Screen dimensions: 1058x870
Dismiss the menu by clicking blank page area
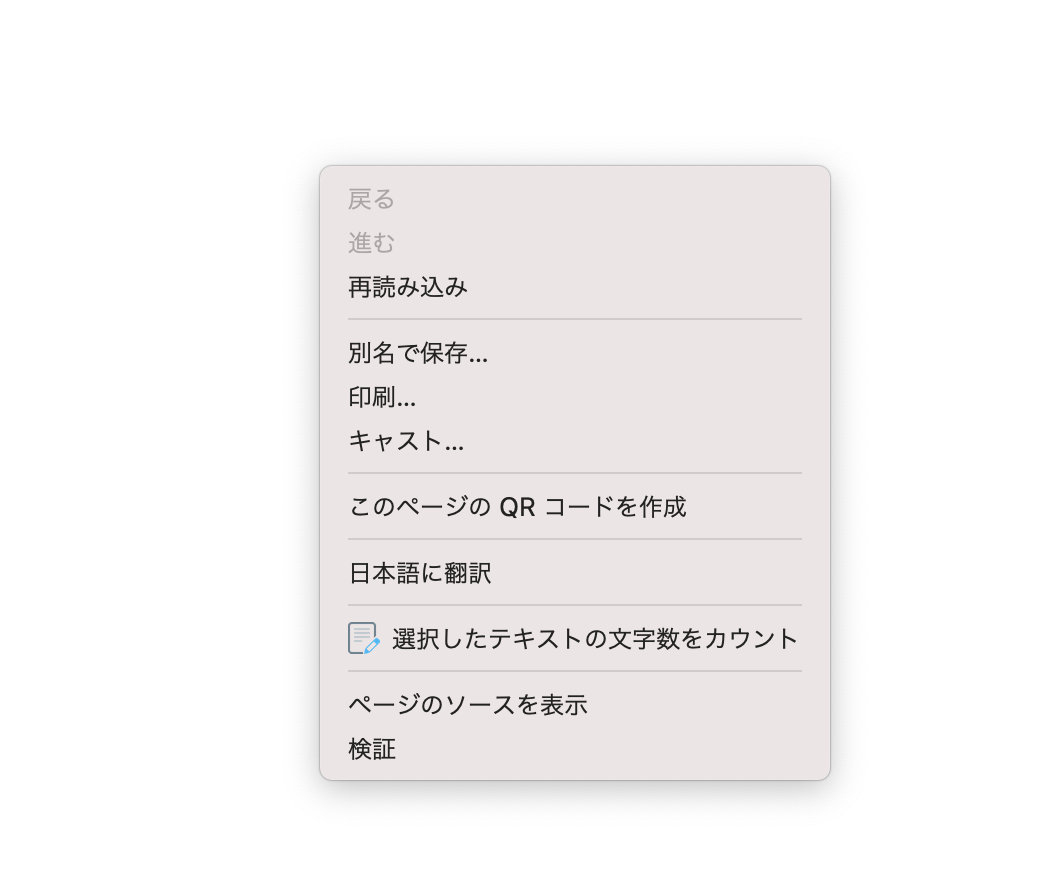tap(150, 450)
